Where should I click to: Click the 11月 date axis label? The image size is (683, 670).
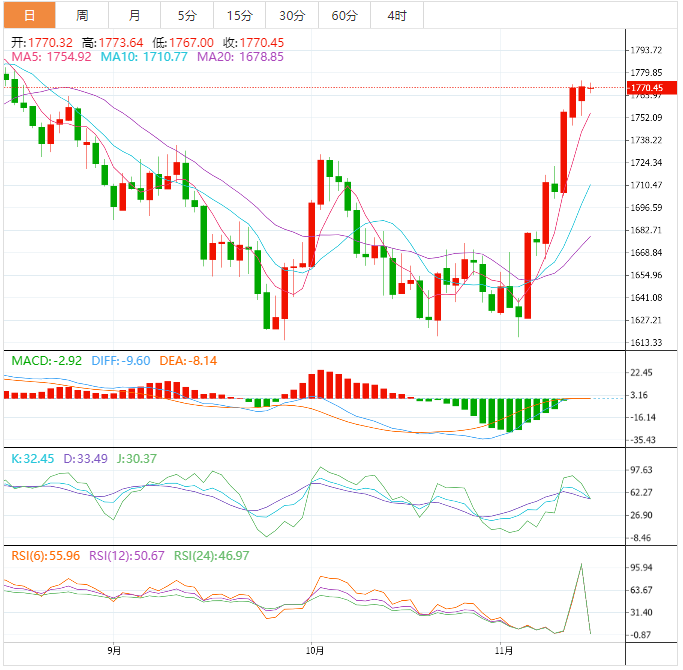504,651
